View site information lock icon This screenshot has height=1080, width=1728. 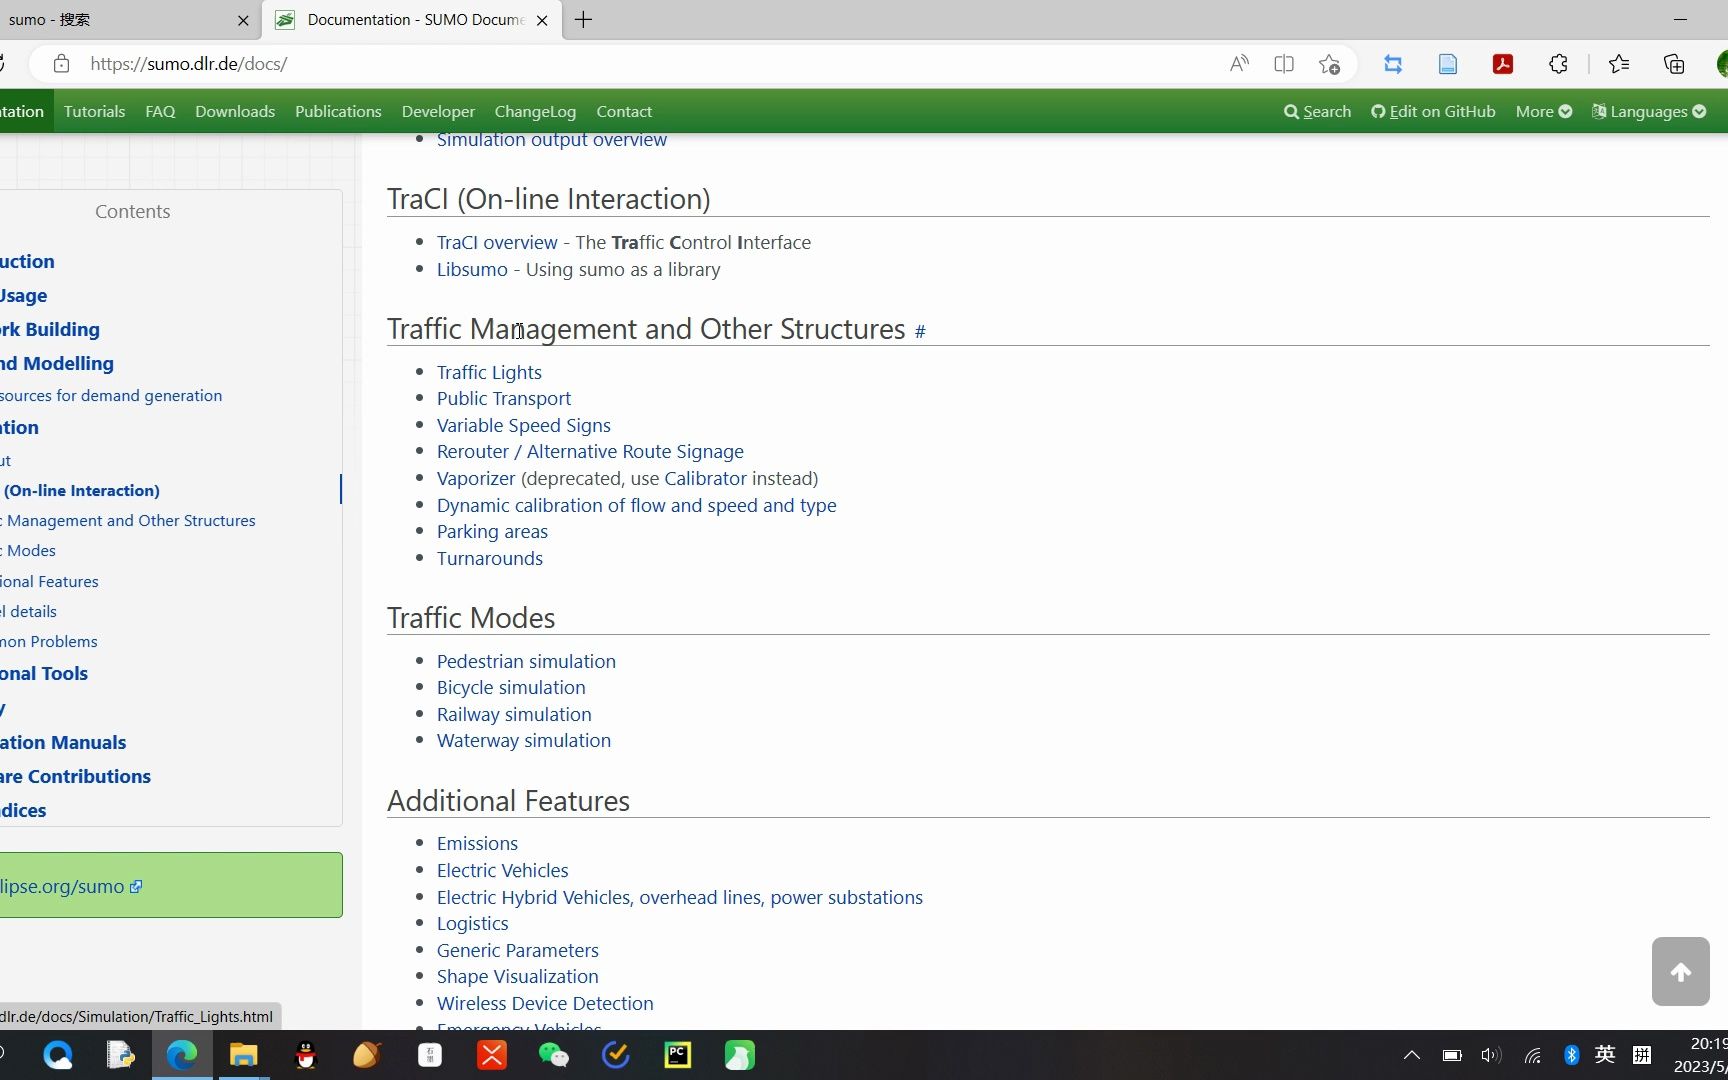61,64
